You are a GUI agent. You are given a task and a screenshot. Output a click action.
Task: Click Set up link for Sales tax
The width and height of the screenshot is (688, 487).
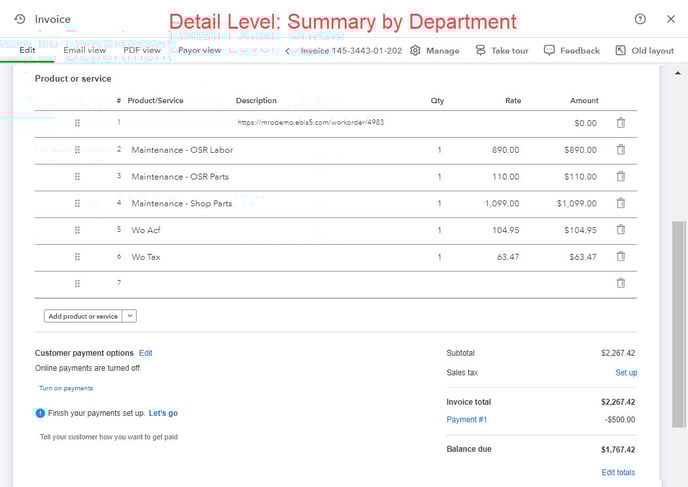click(626, 372)
